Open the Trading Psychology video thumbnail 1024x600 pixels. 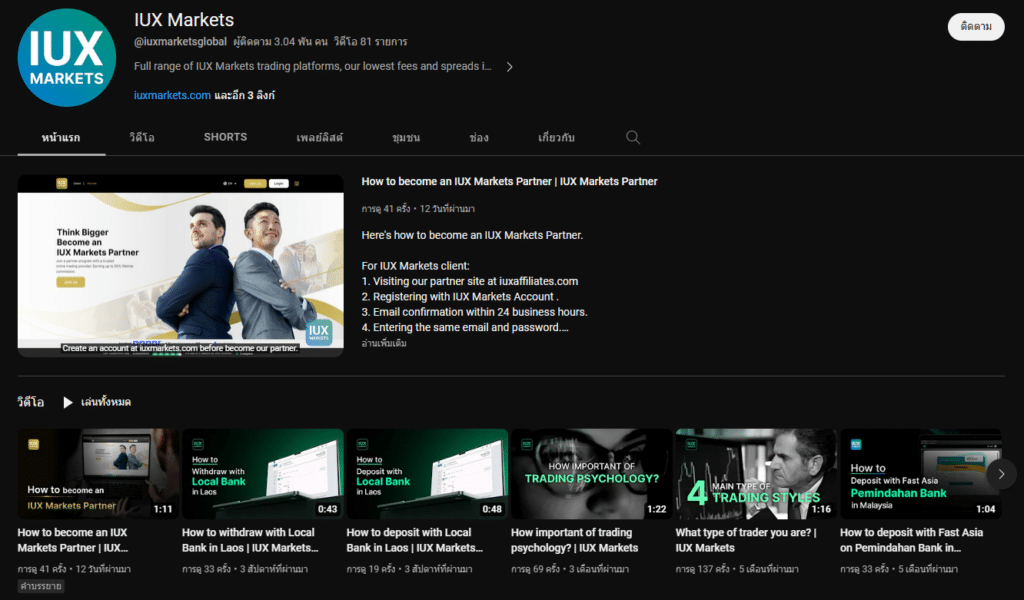point(592,473)
